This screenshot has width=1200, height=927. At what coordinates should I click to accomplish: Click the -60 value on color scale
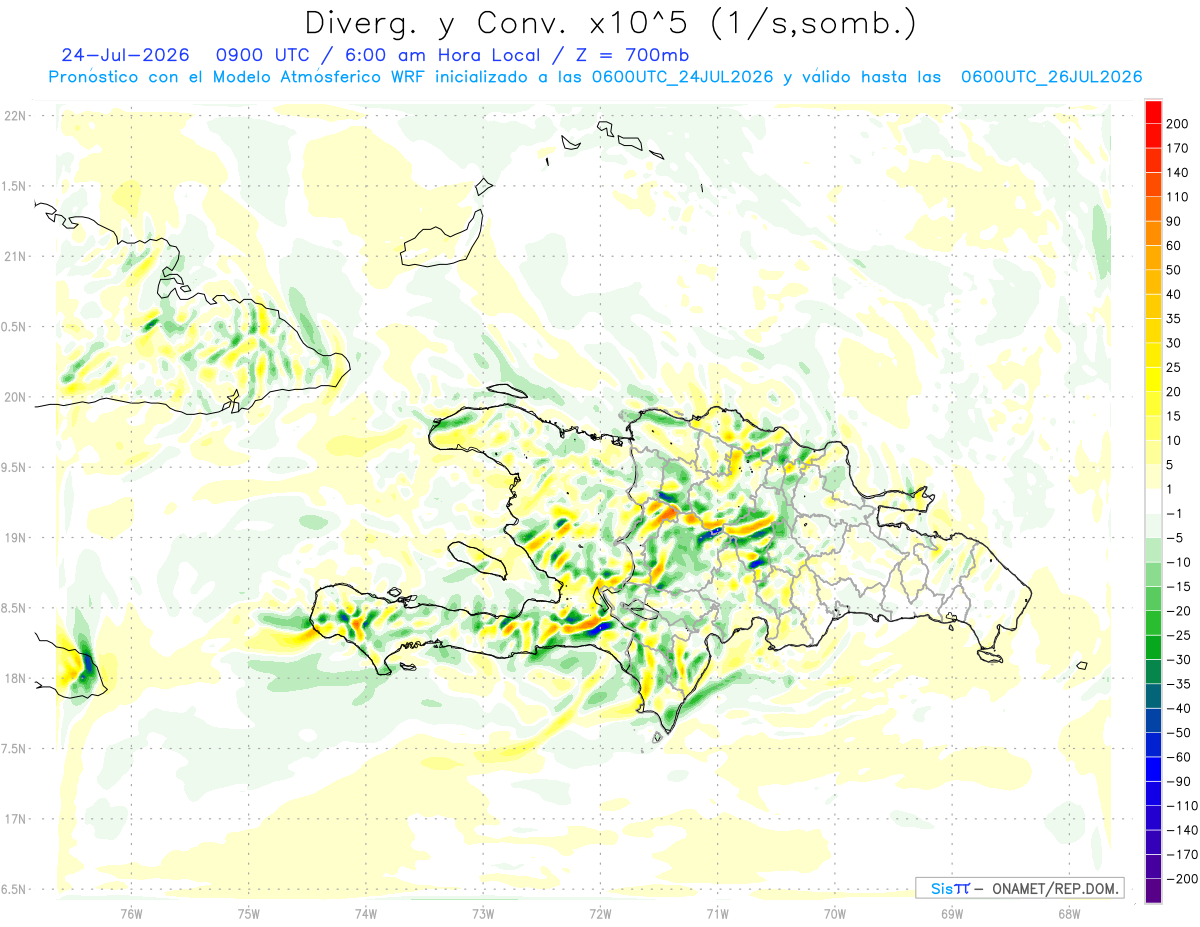1177,757
